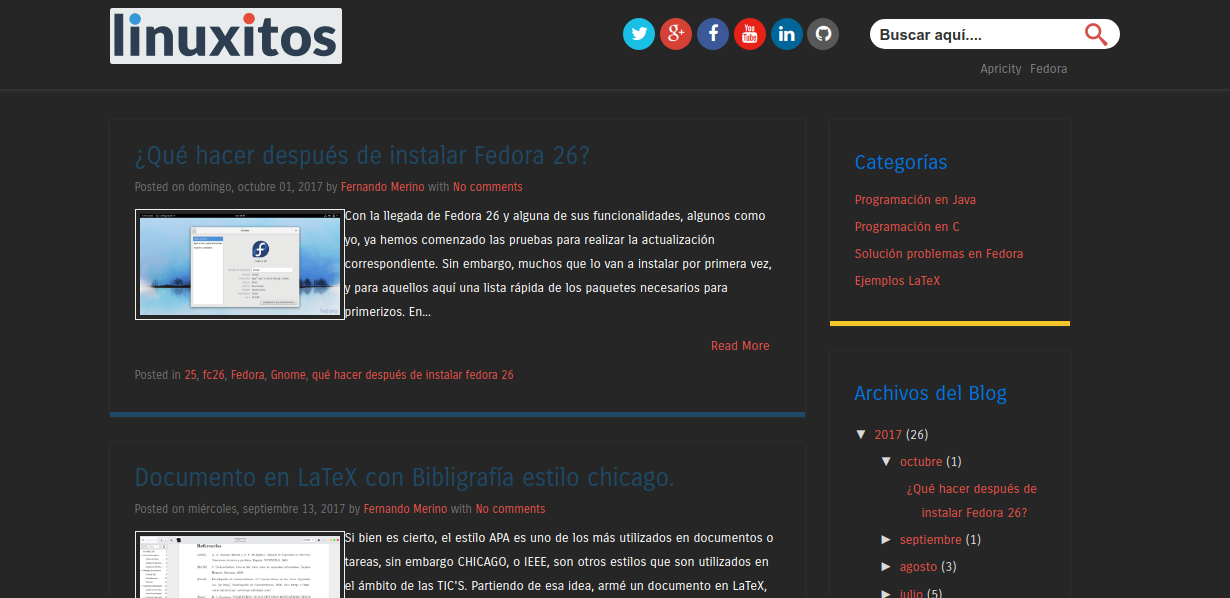Viewport: 1230px width, 598px height.
Task: Click post date 'miércoles, septiembre 13, 2017'
Action: tap(267, 509)
